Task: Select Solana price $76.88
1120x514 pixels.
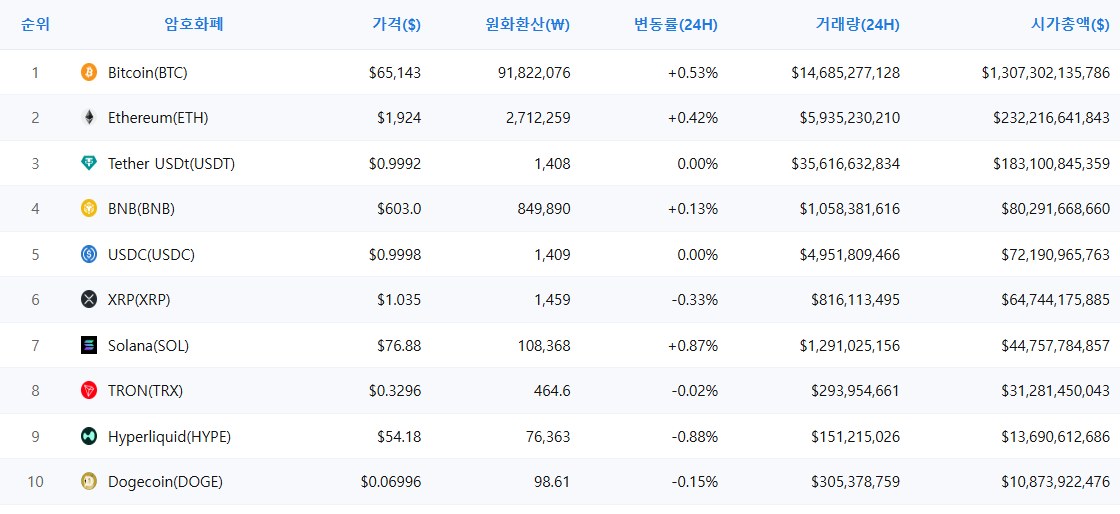Action: tap(399, 346)
